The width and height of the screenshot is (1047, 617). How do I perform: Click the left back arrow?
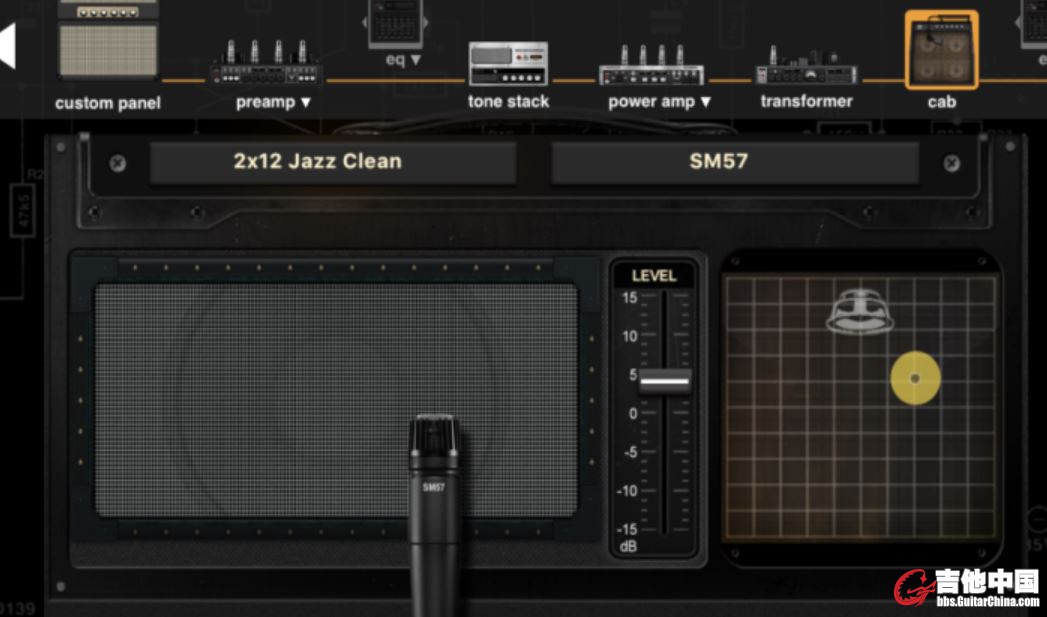7,46
